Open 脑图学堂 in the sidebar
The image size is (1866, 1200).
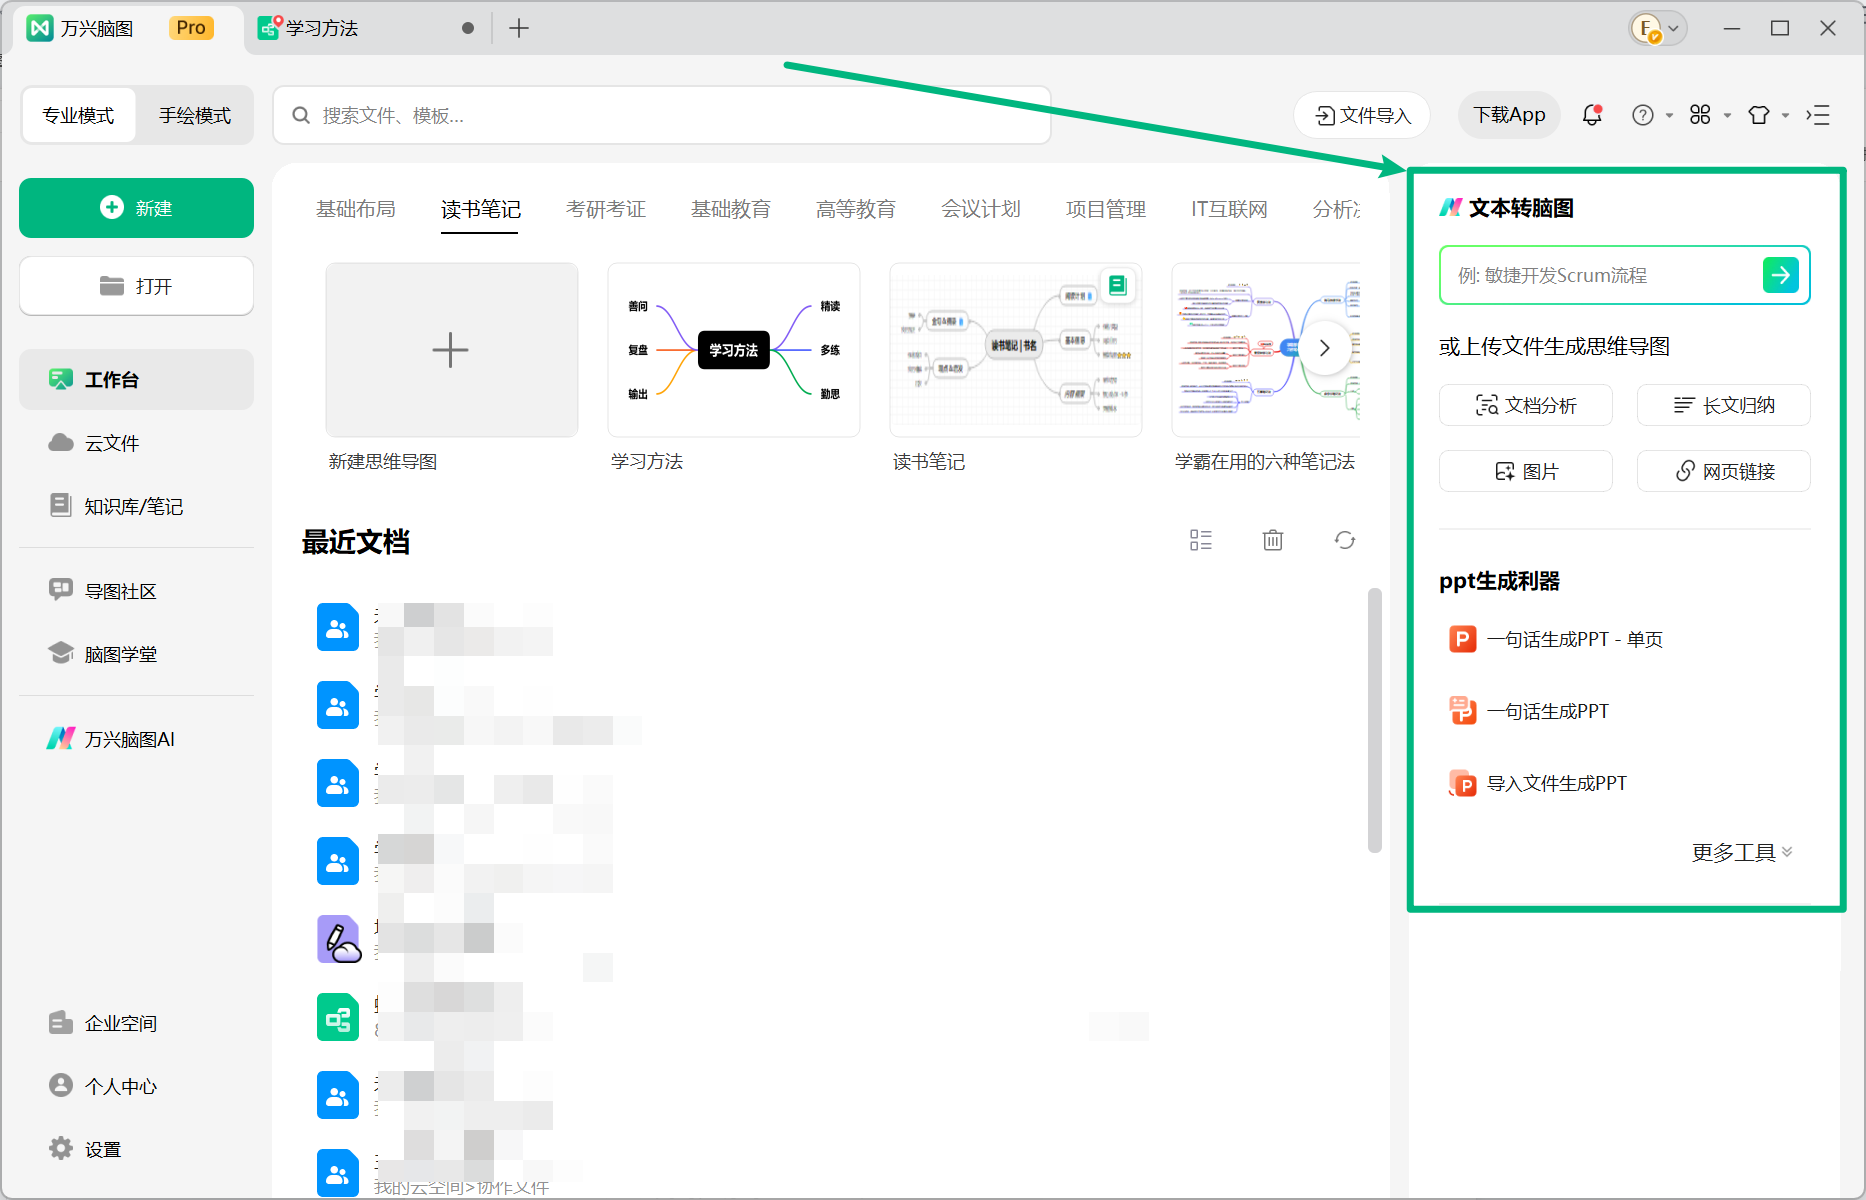click(136, 654)
